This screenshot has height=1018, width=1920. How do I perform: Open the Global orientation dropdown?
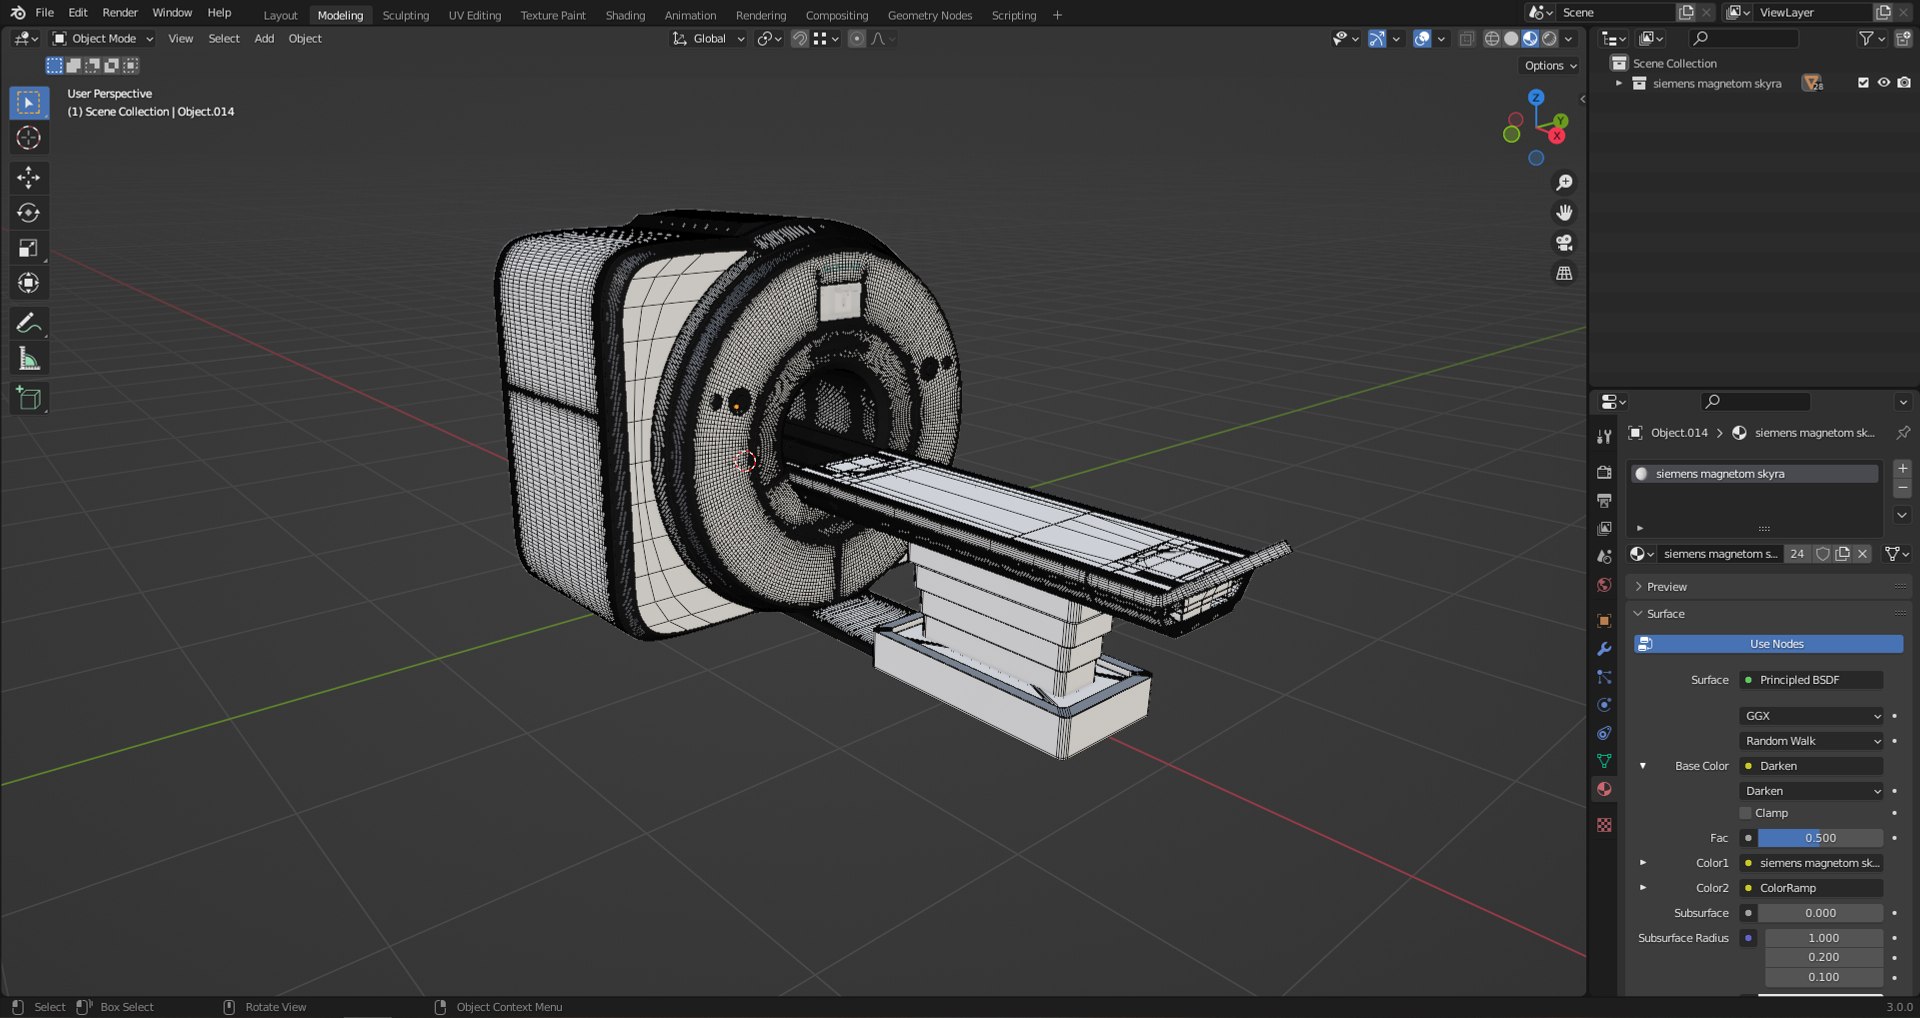coord(708,39)
